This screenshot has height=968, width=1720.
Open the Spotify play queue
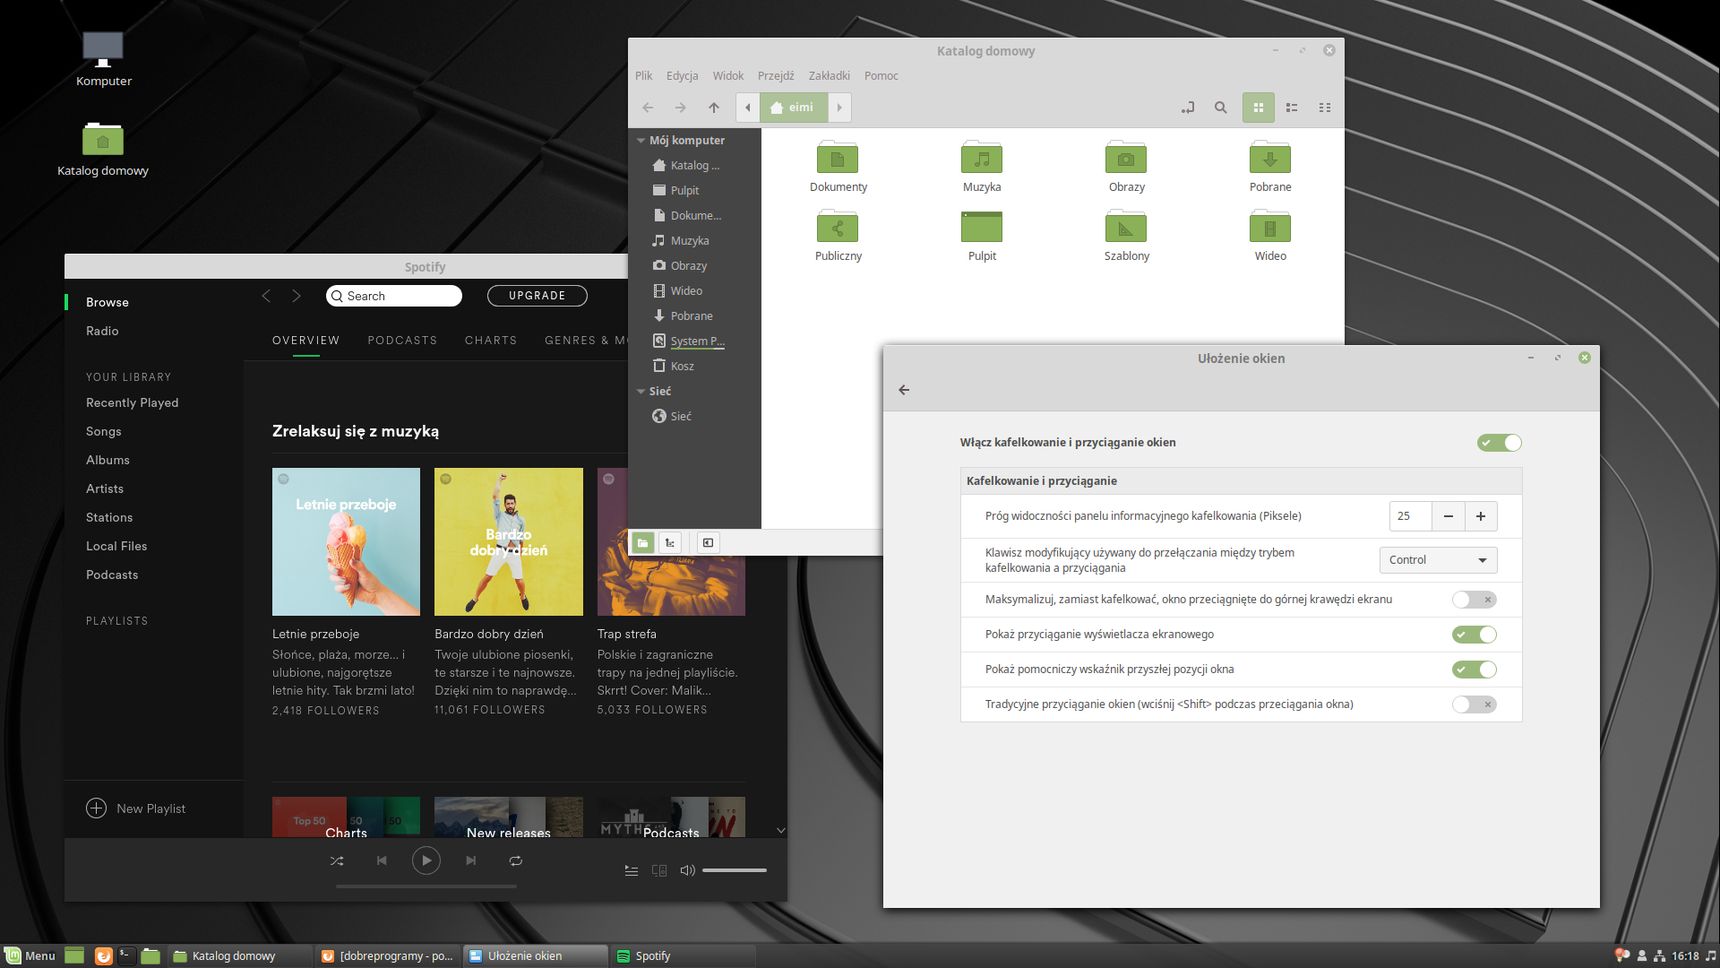click(631, 870)
